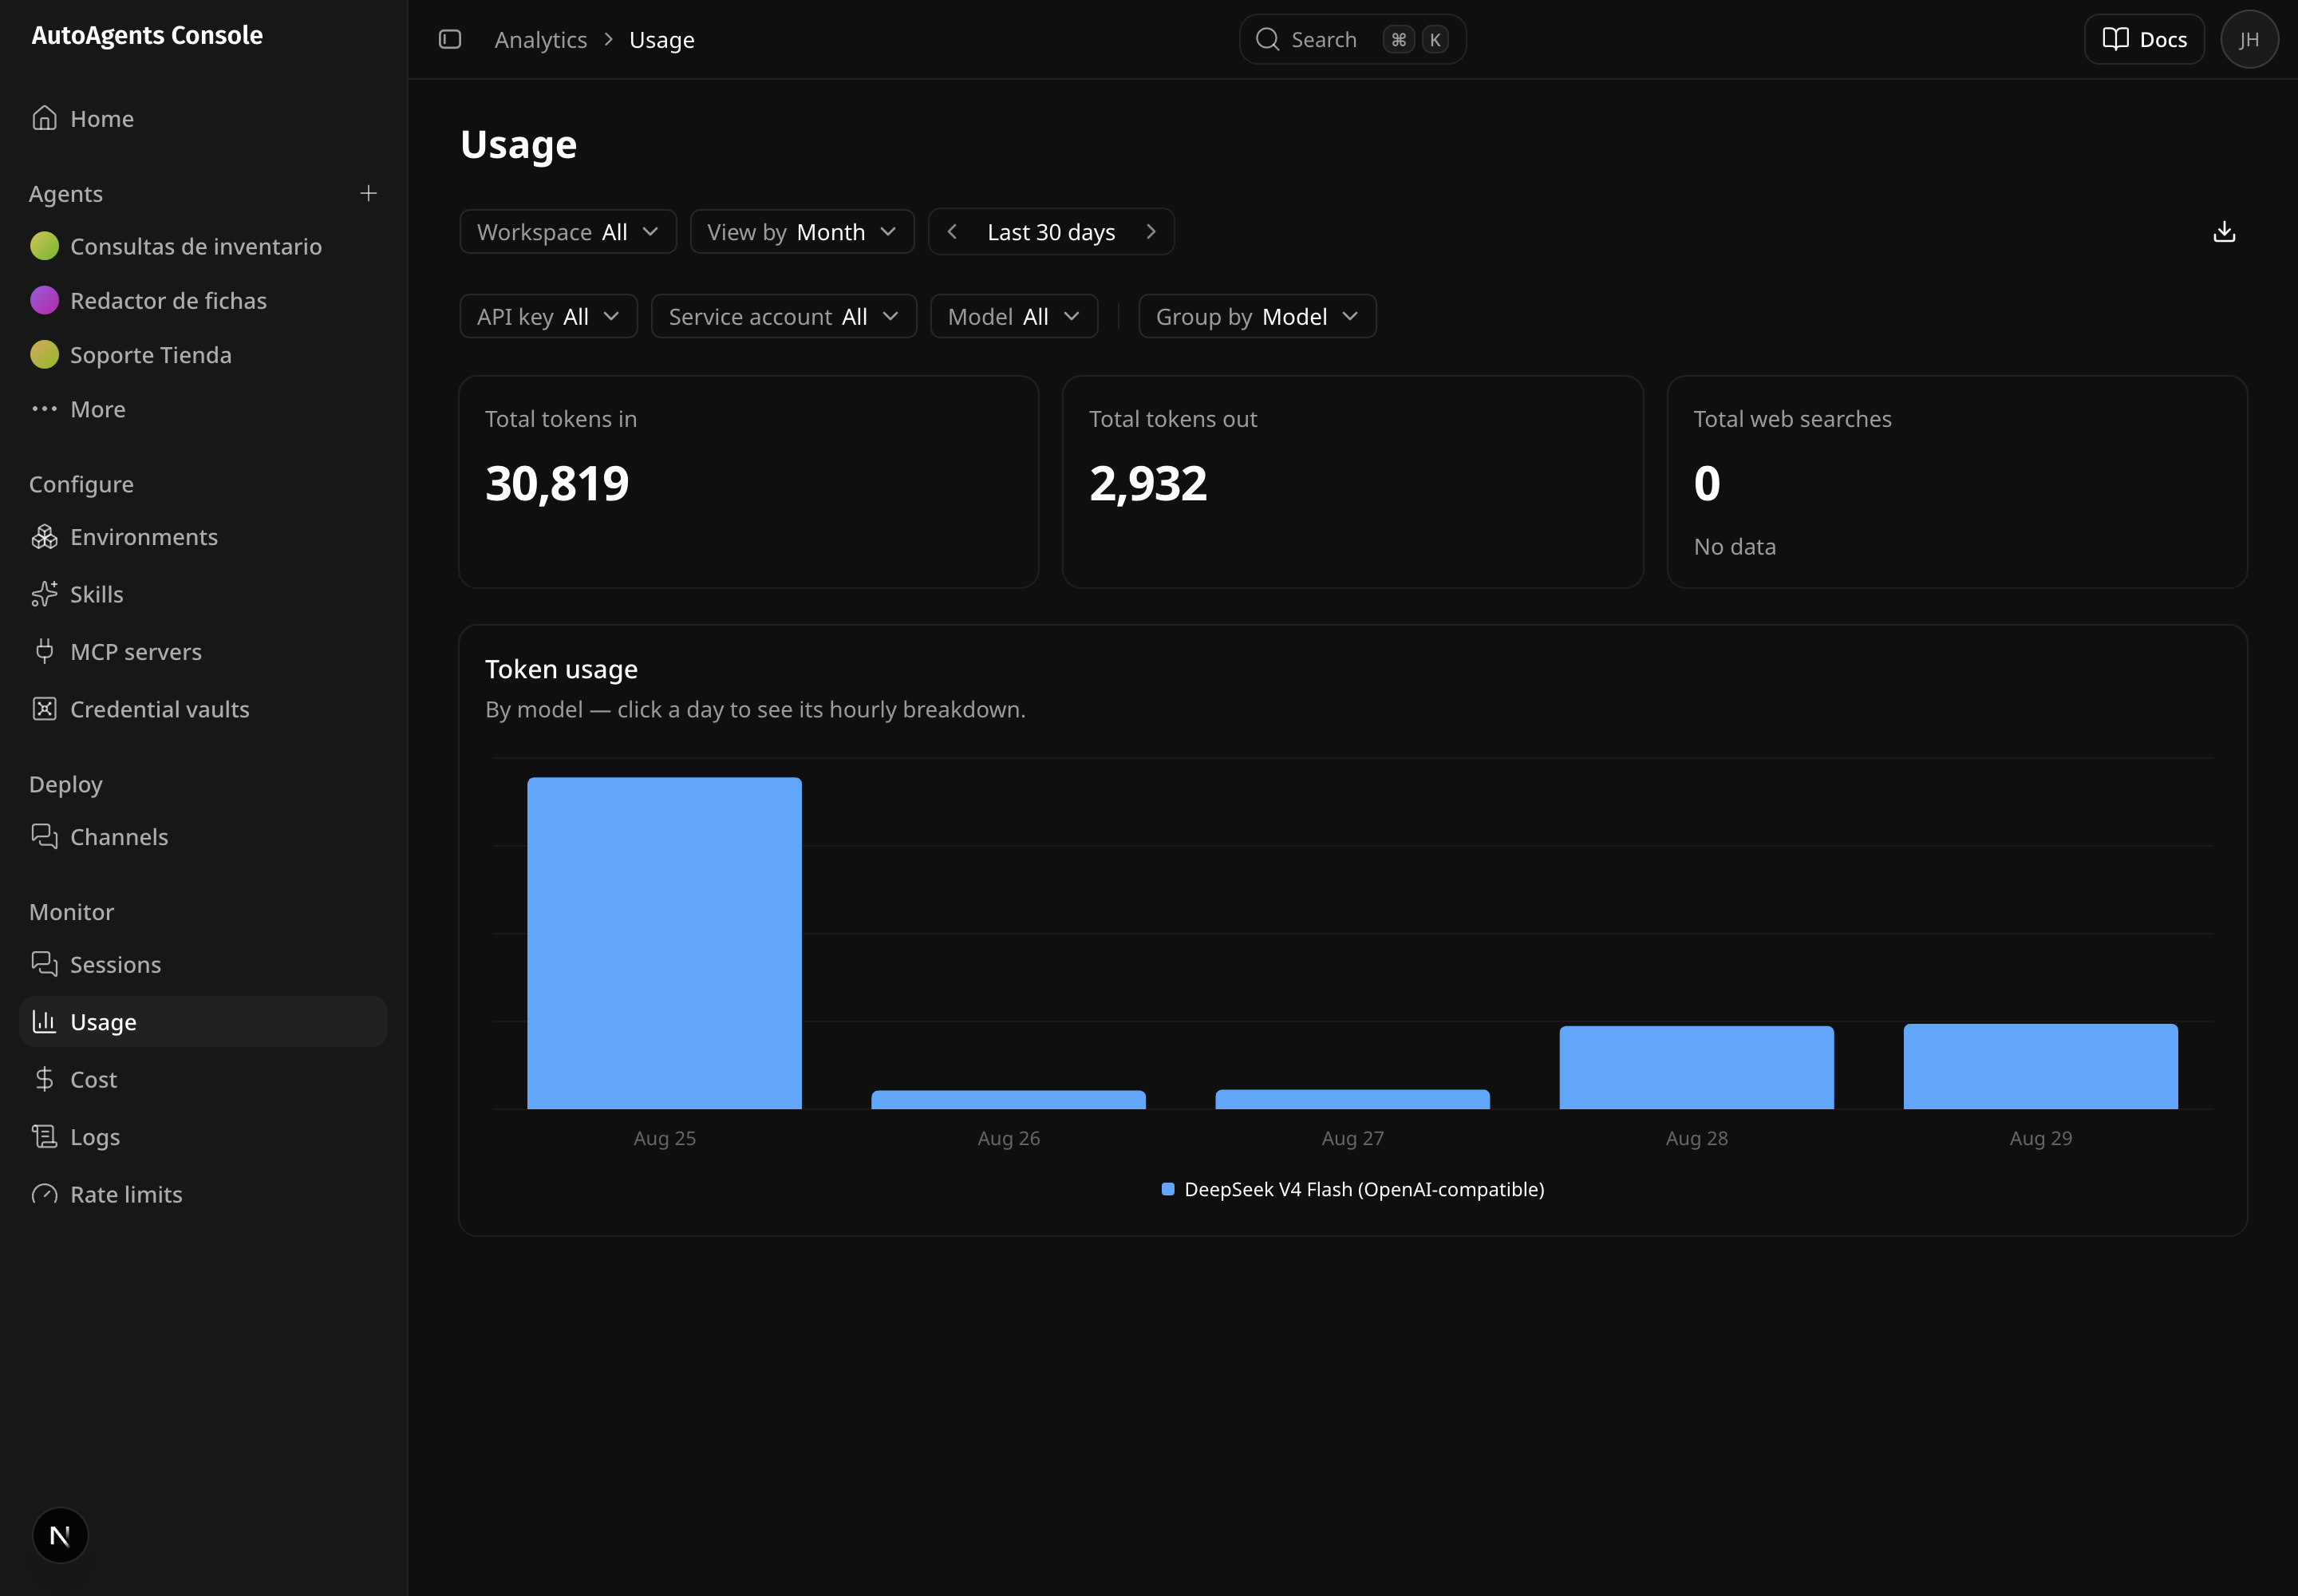This screenshot has height=1596, width=2298.
Task: Click the download export icon
Action: click(x=2224, y=232)
